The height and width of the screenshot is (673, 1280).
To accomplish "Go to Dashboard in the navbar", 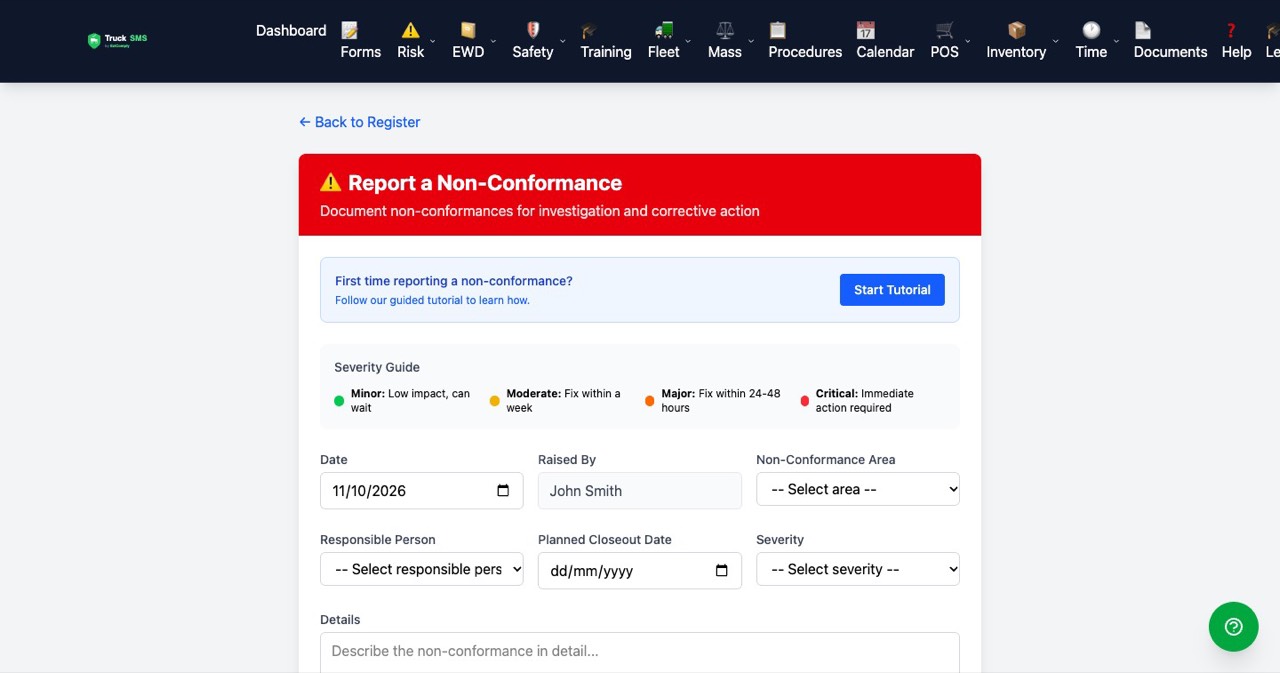I will (x=291, y=30).
